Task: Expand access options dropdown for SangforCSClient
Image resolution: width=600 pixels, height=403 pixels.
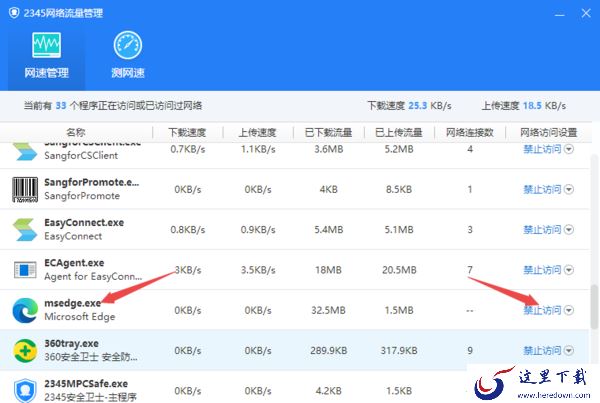Action: click(569, 149)
